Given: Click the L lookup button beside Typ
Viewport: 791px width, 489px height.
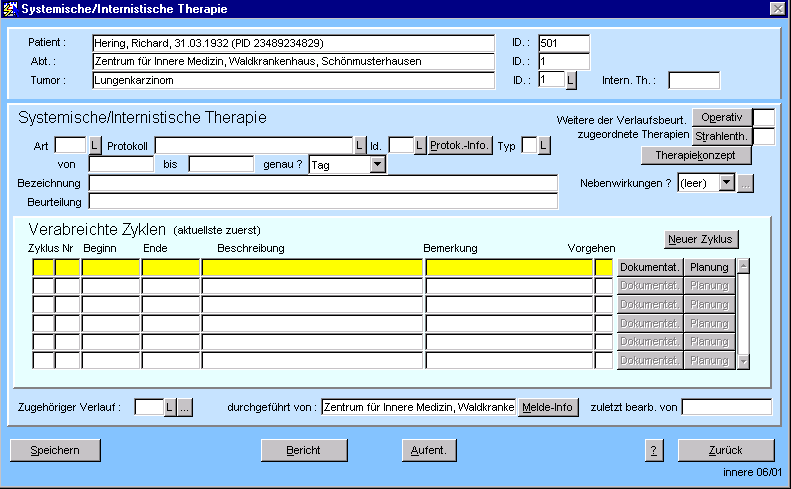Looking at the screenshot, I should pyautogui.click(x=544, y=146).
